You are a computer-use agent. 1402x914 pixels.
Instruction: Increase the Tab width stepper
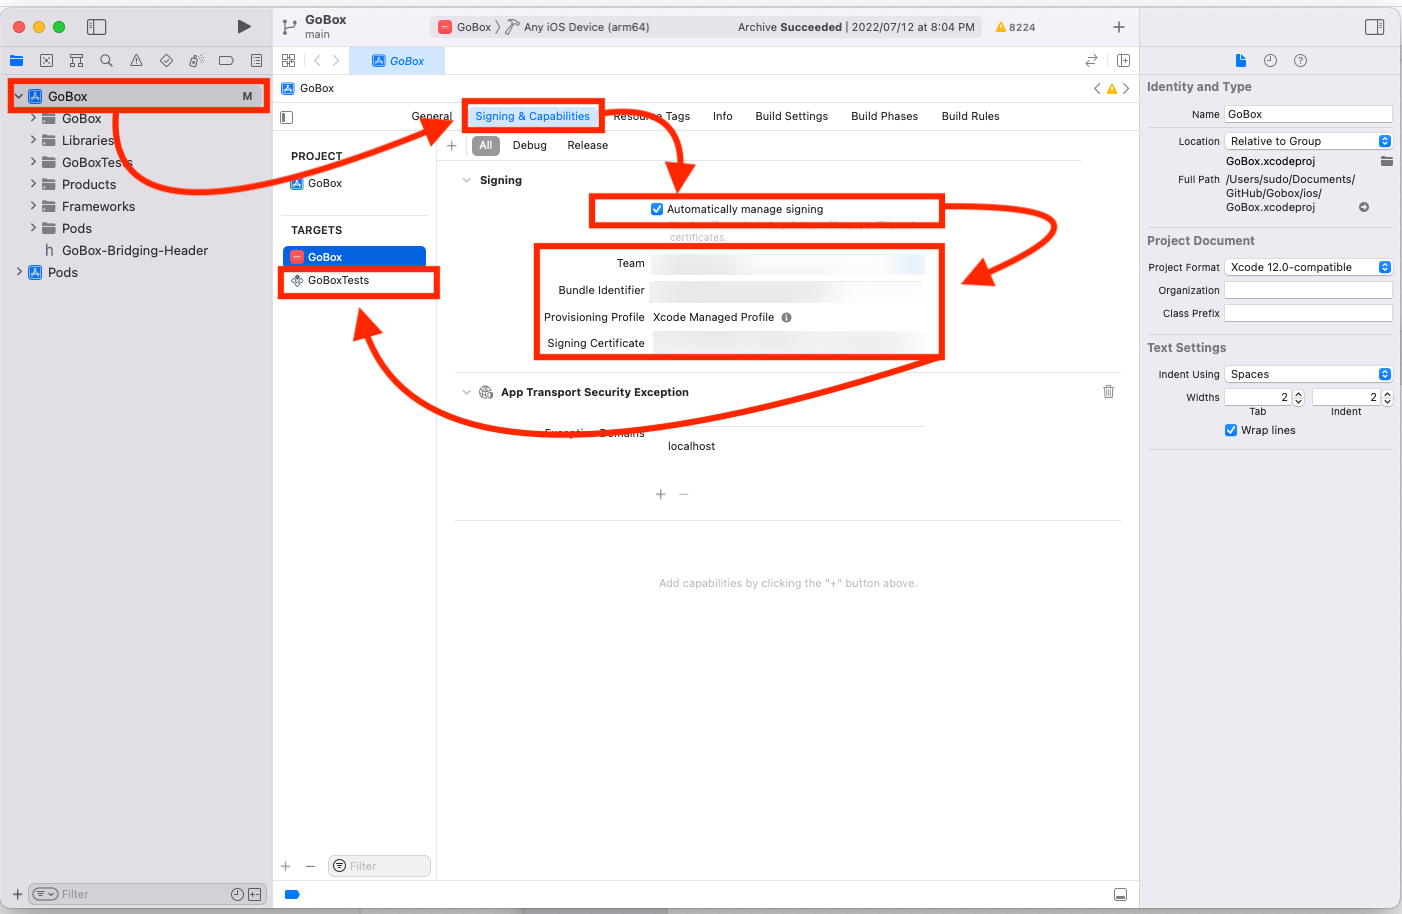1299,394
